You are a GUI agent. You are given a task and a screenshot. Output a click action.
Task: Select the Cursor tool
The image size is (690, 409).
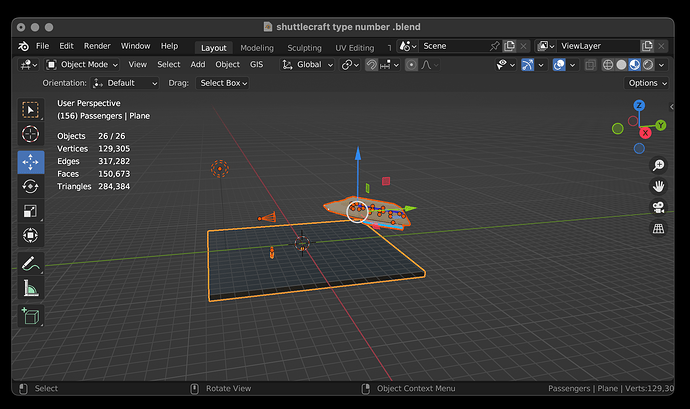[30, 134]
